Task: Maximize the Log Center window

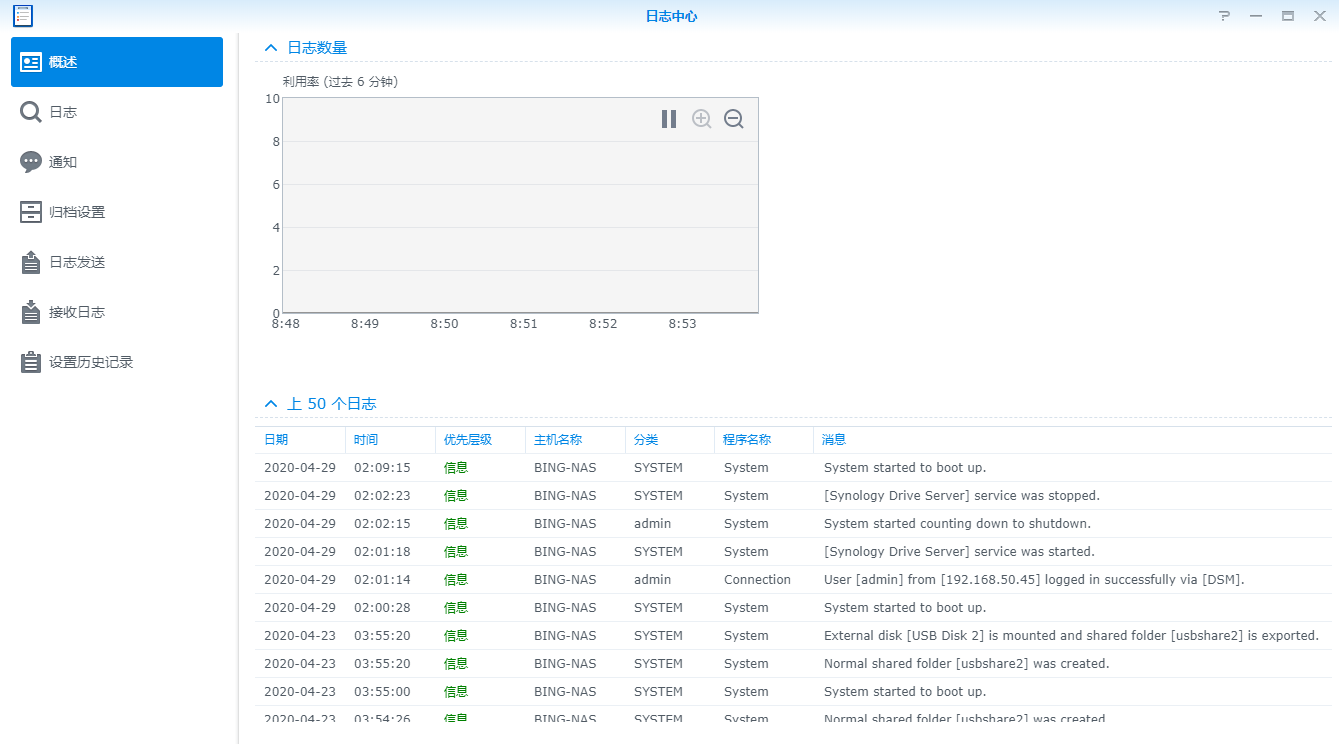Action: pos(1288,16)
